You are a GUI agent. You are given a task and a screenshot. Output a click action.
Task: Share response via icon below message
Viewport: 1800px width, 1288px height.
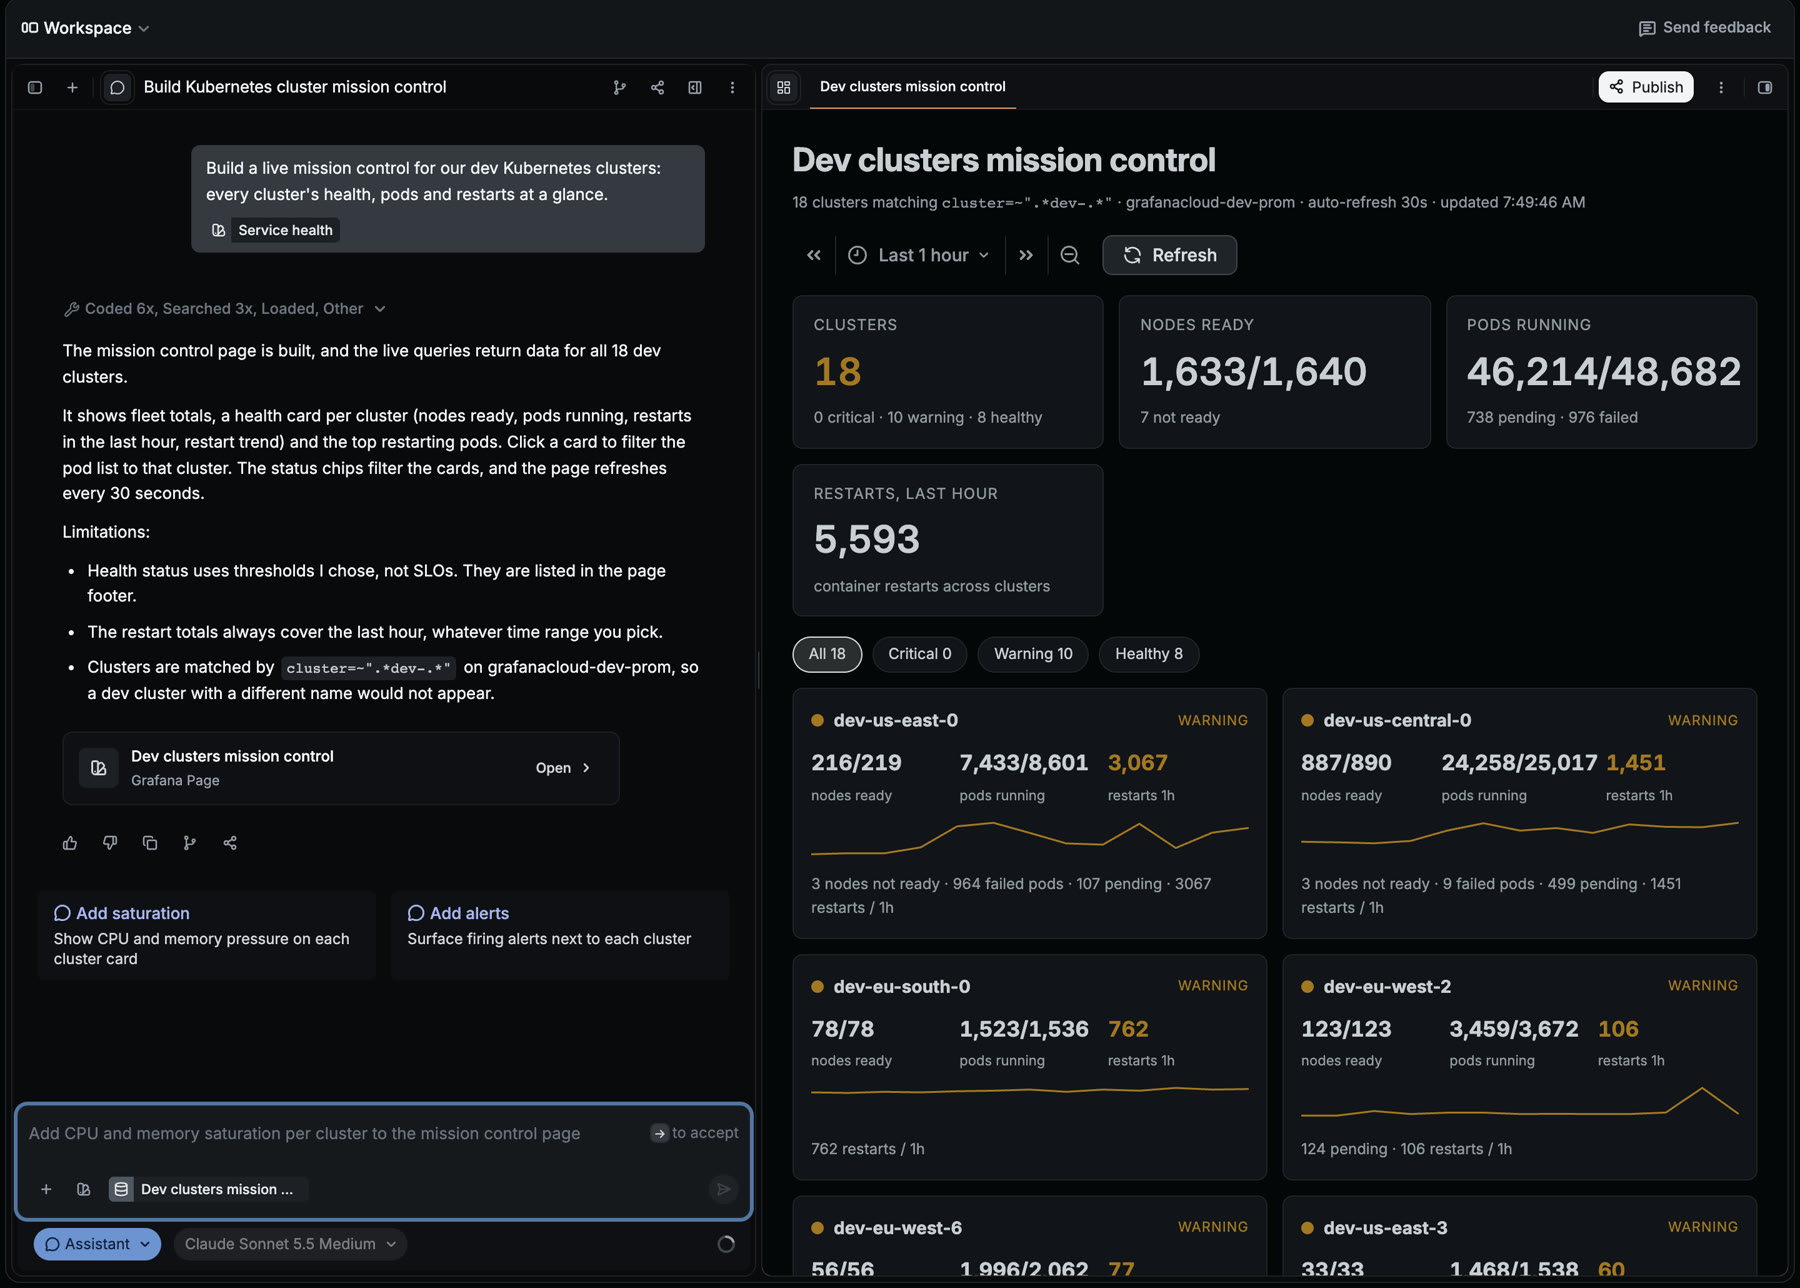coord(230,843)
